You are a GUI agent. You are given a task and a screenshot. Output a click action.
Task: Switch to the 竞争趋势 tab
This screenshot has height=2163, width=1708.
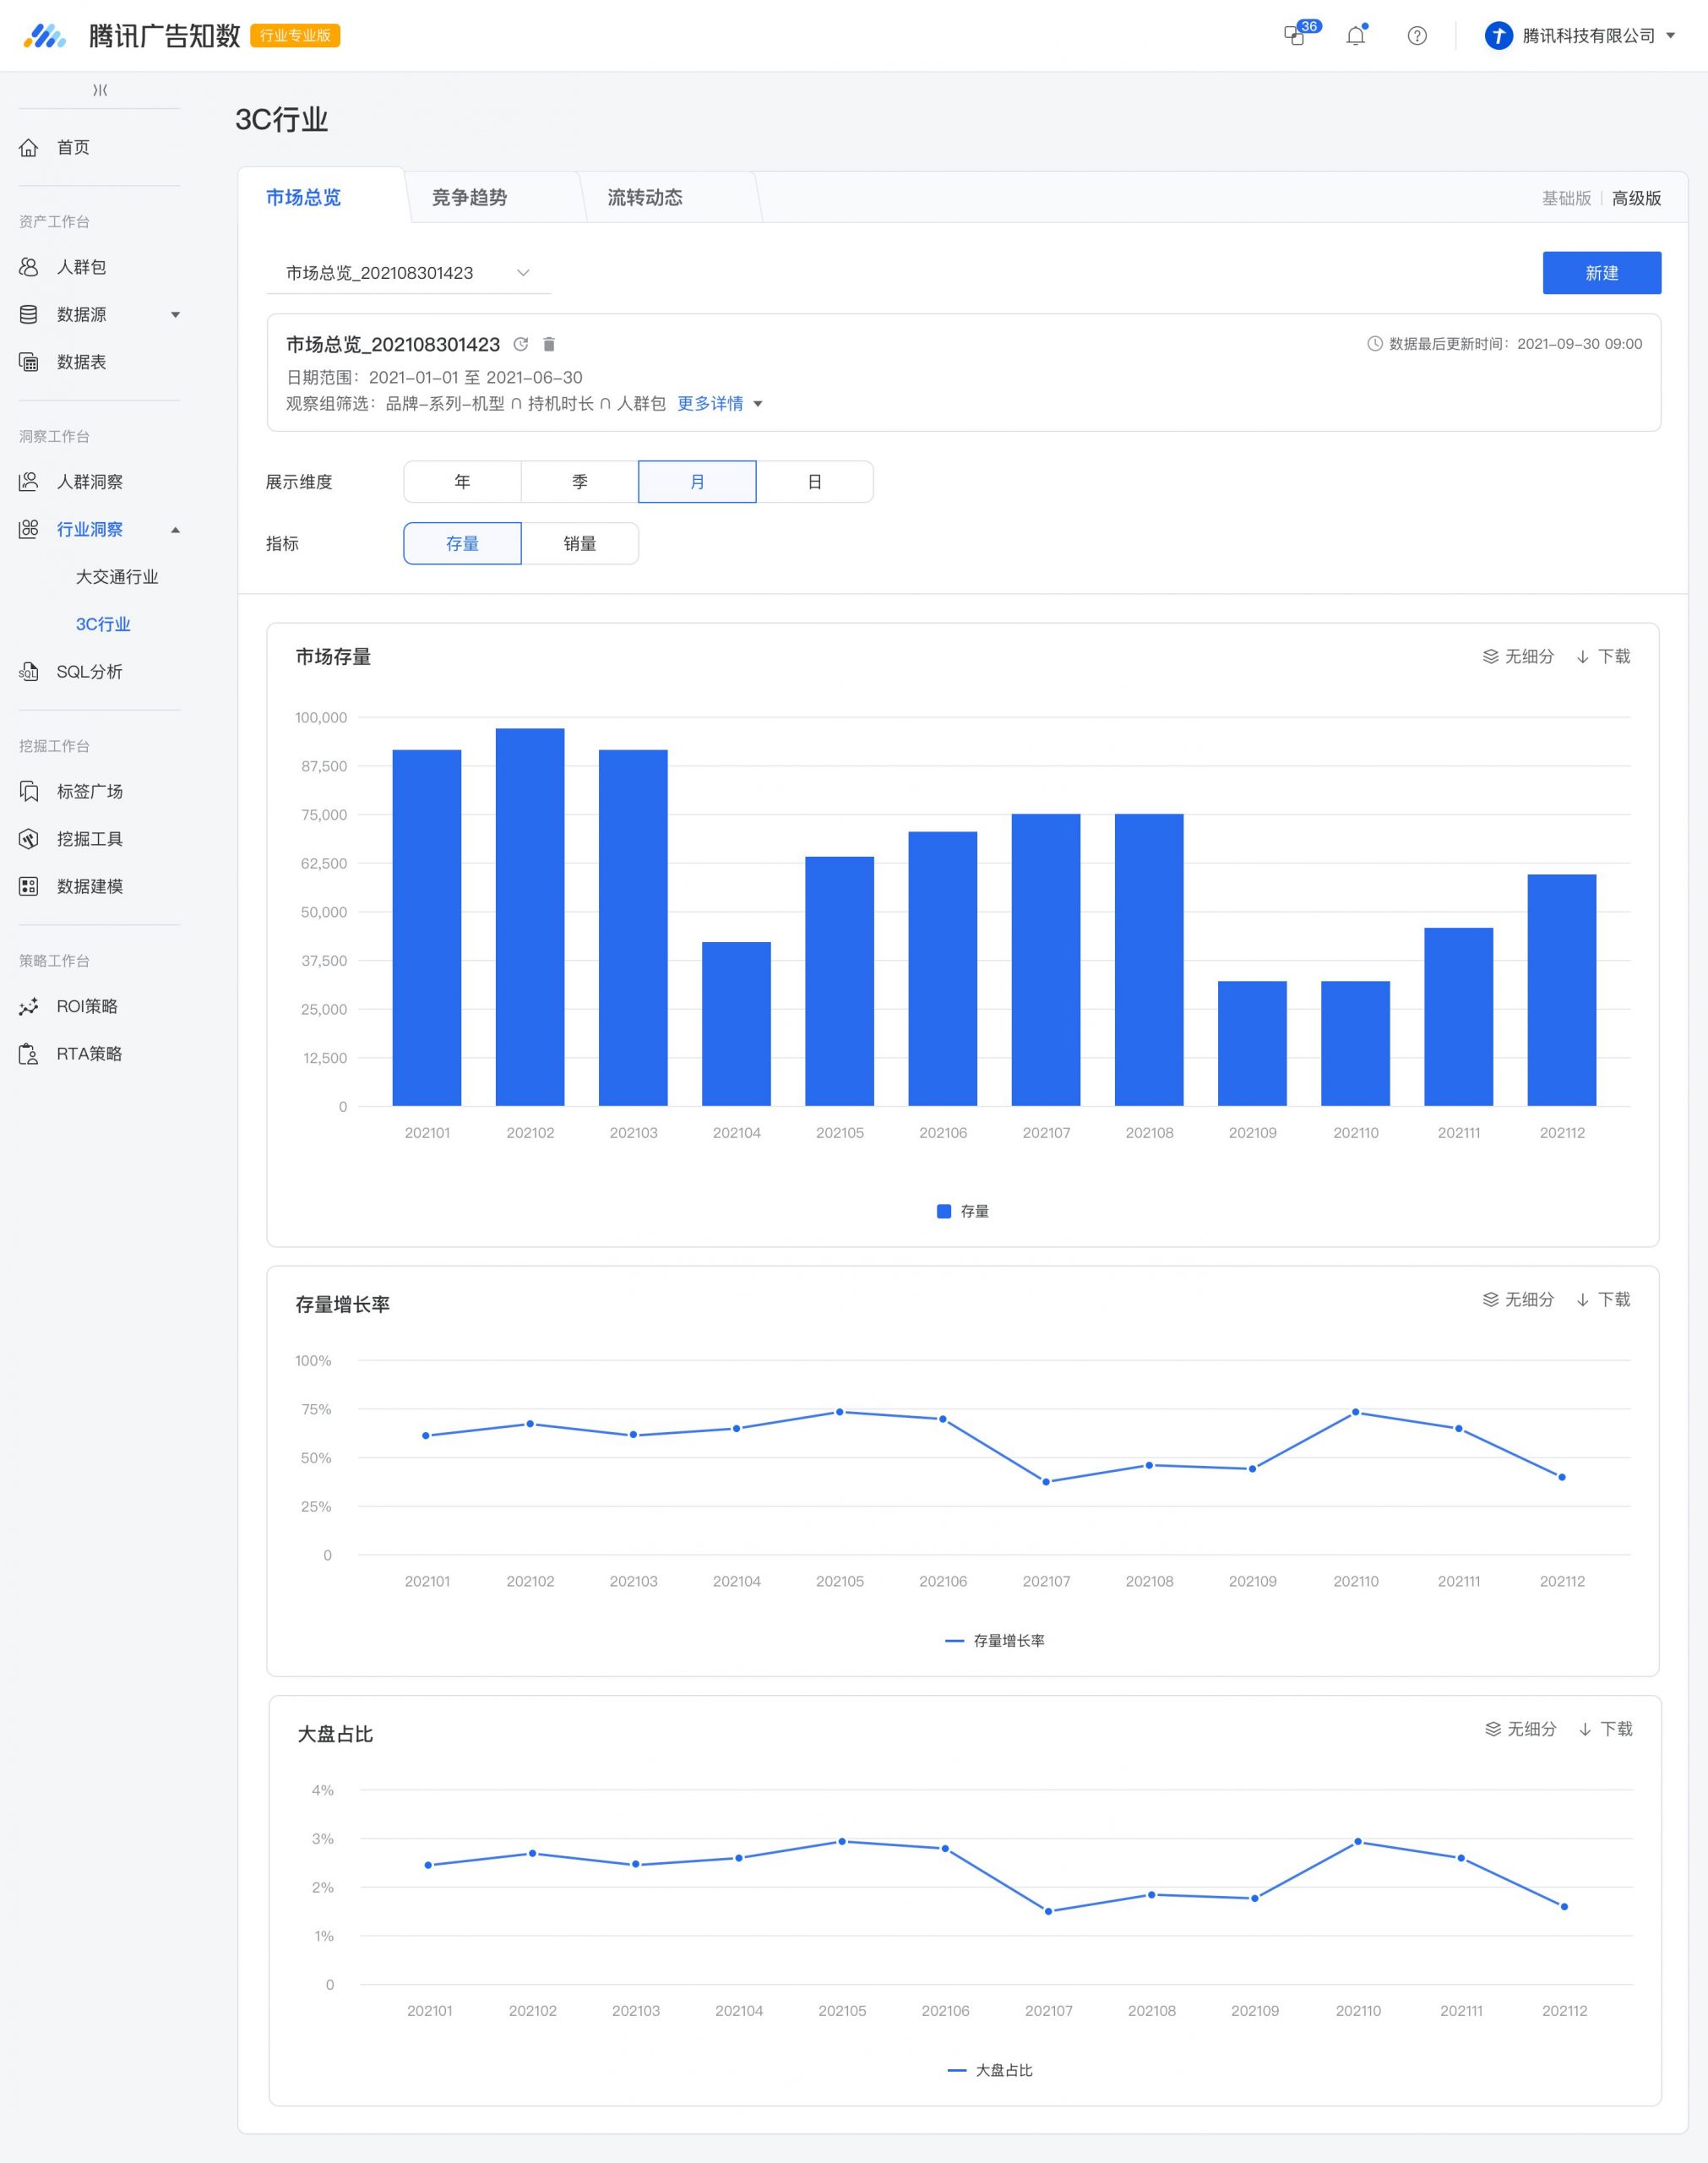pos(469,198)
